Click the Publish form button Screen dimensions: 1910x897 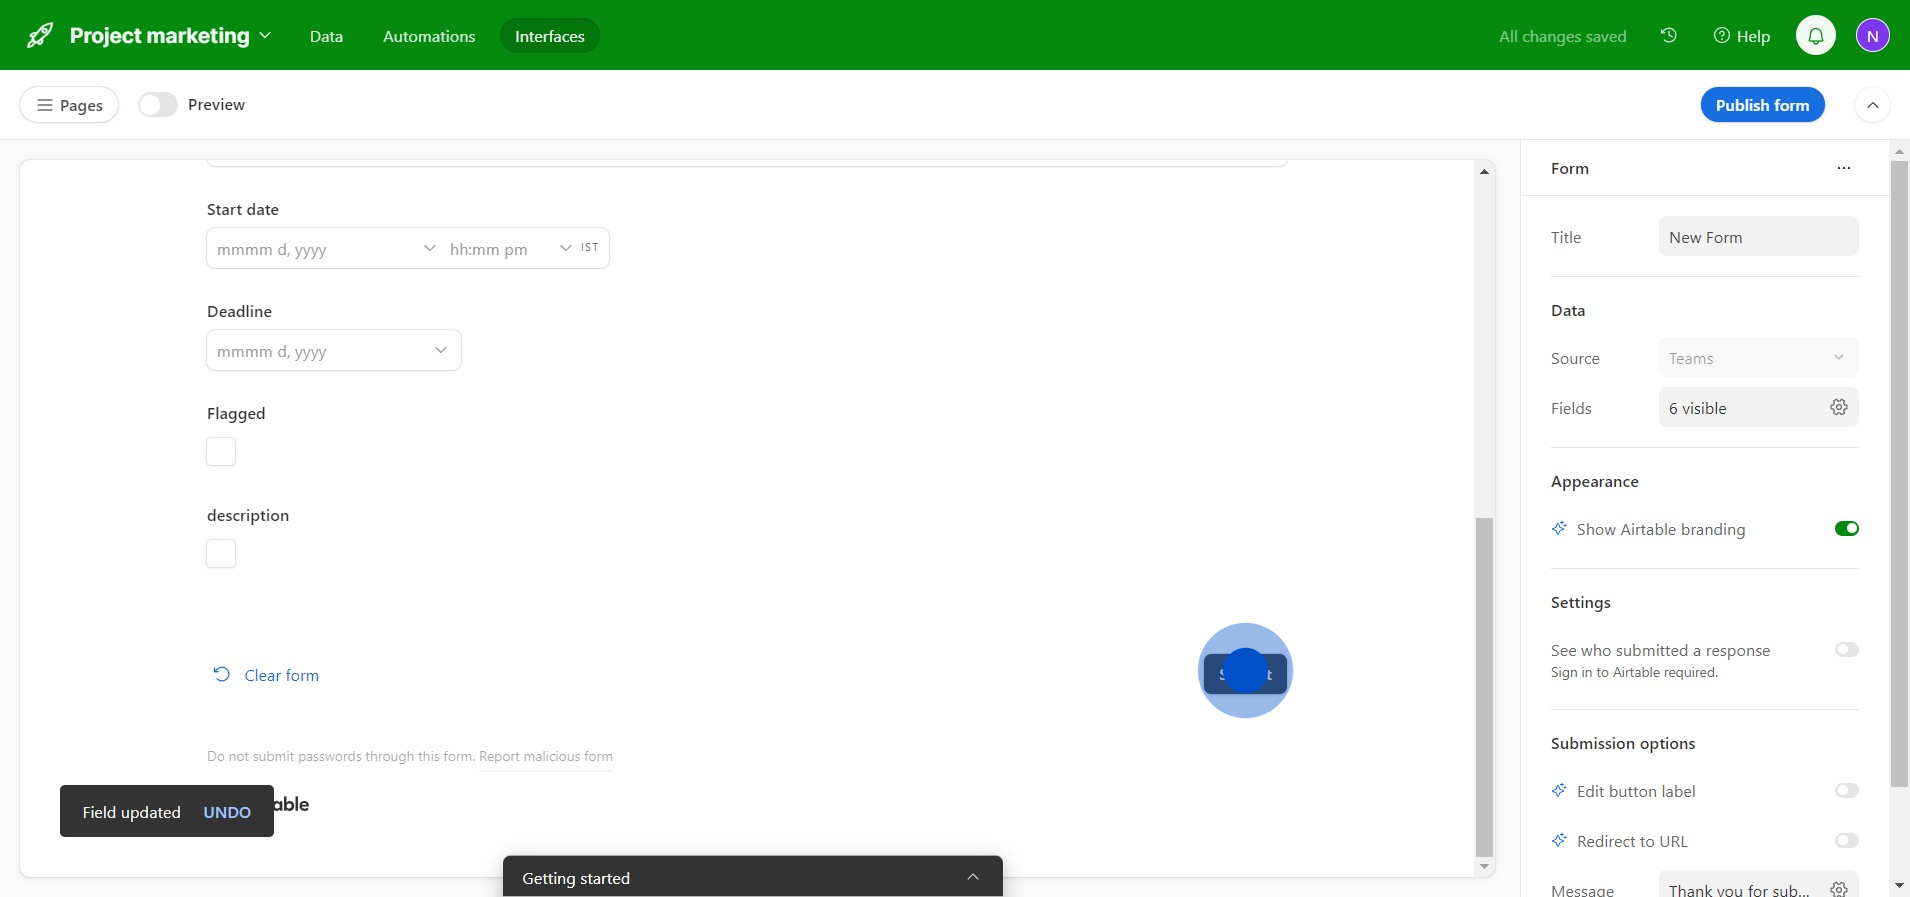point(1762,105)
